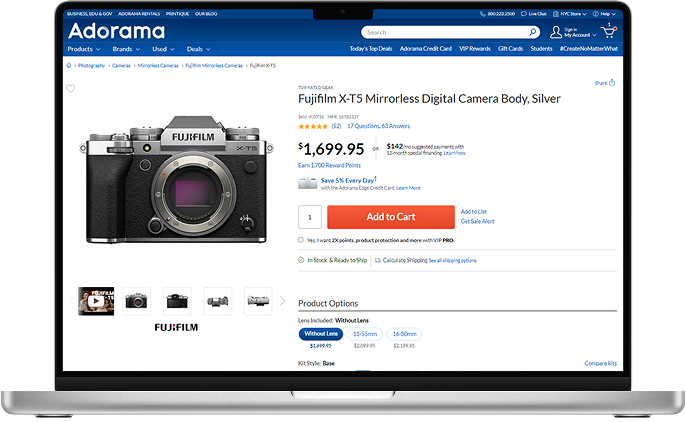Viewport: 686px width, 422px height.
Task: Click the Calculate Shipping truck icon
Action: click(378, 261)
